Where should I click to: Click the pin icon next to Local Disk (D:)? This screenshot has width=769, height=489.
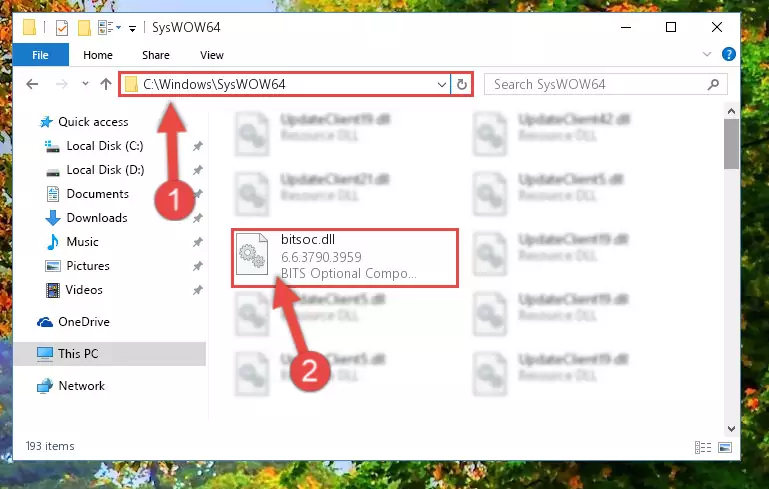[197, 170]
